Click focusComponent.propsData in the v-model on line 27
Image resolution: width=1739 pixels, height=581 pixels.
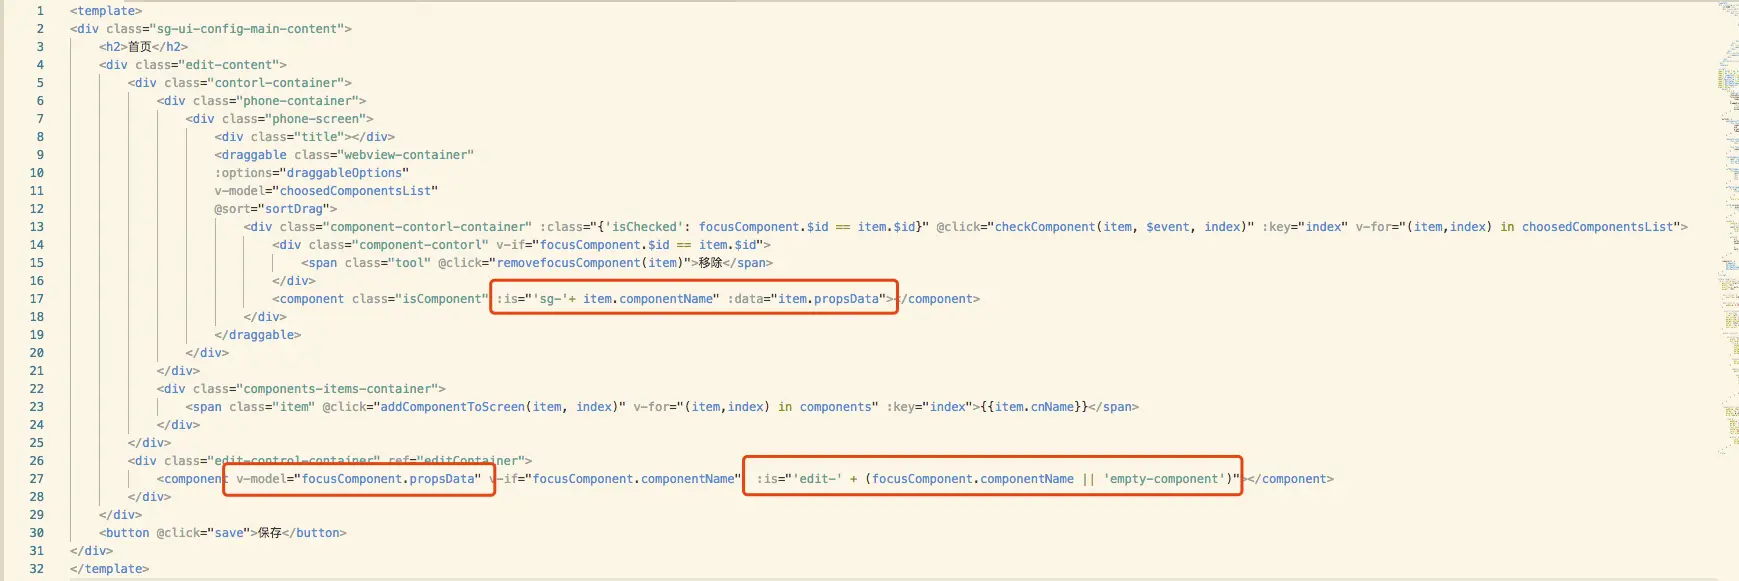click(388, 479)
